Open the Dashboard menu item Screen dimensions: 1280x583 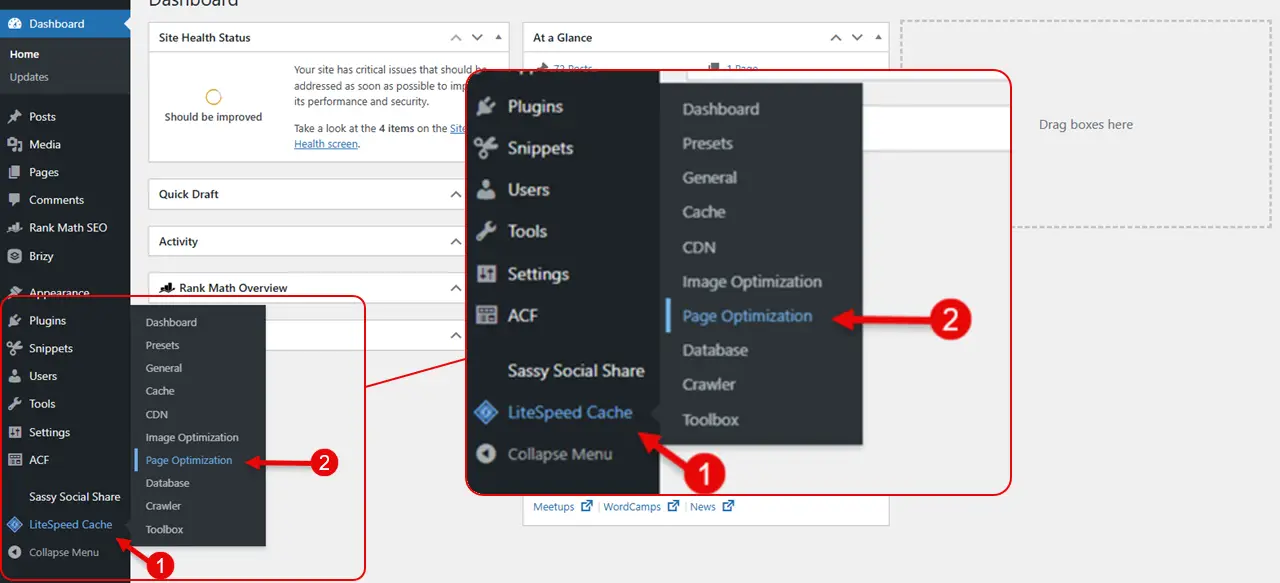click(x=65, y=23)
